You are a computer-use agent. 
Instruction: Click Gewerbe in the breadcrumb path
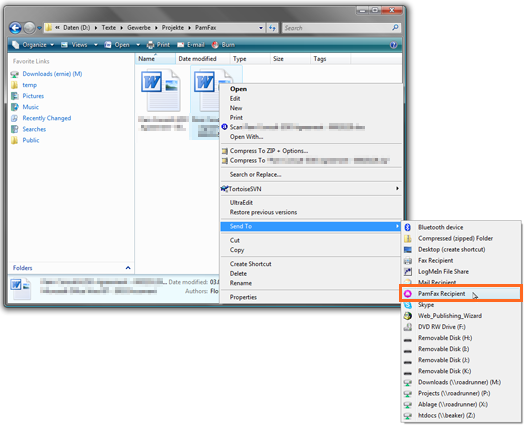coord(139,28)
